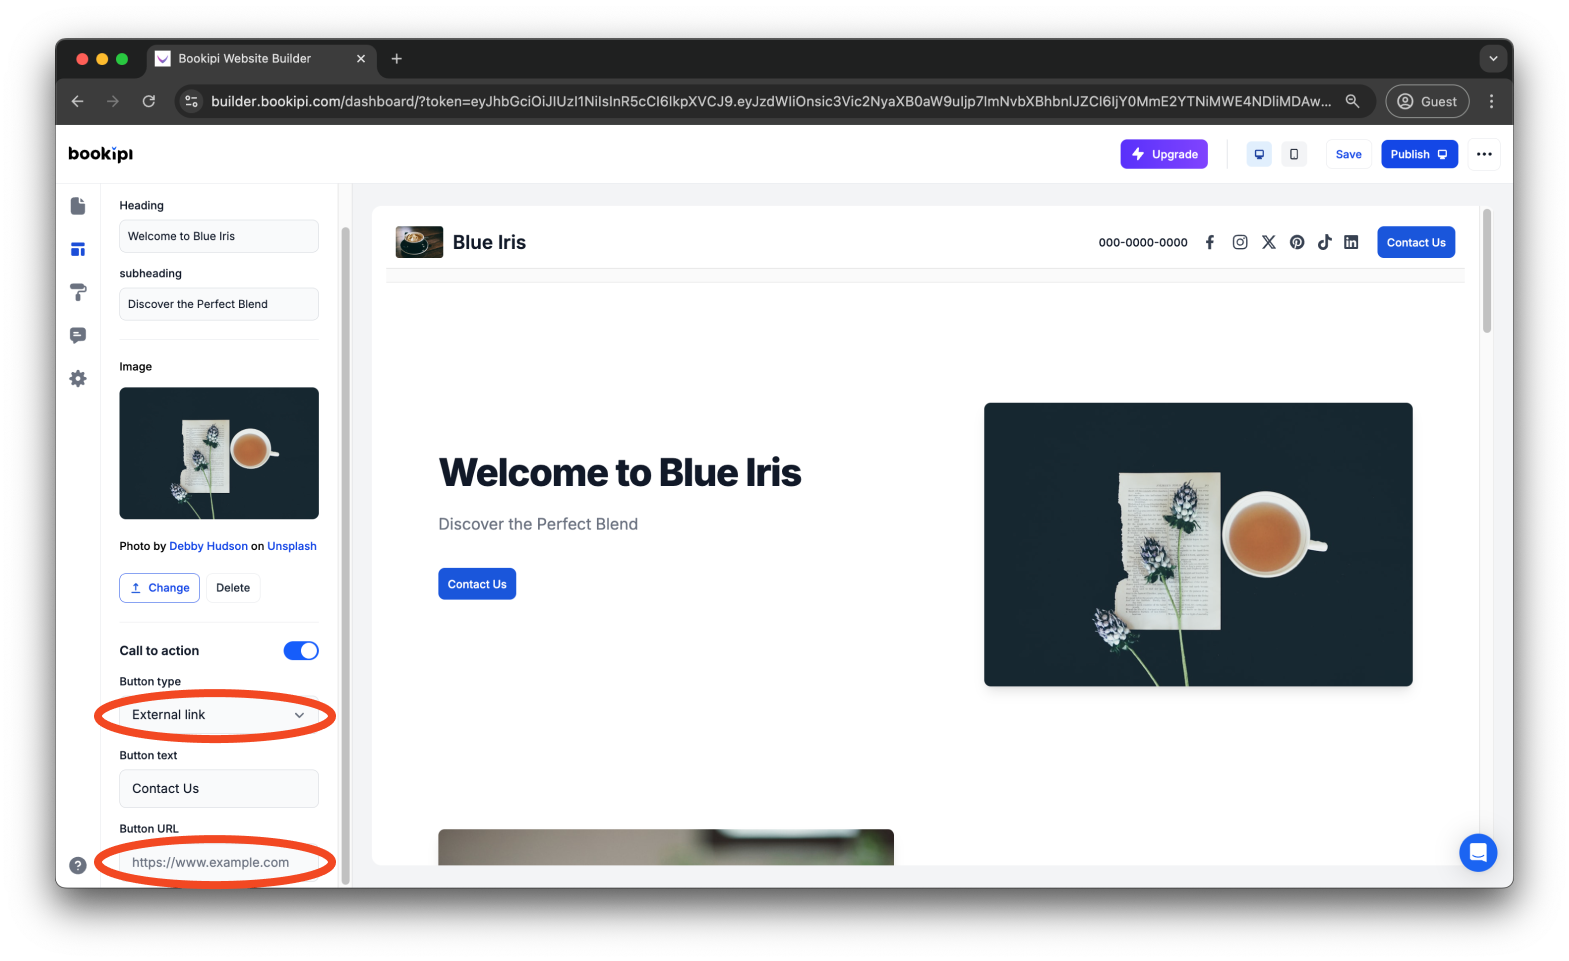Open the tab search chevron in Chrome

[x=1493, y=59]
